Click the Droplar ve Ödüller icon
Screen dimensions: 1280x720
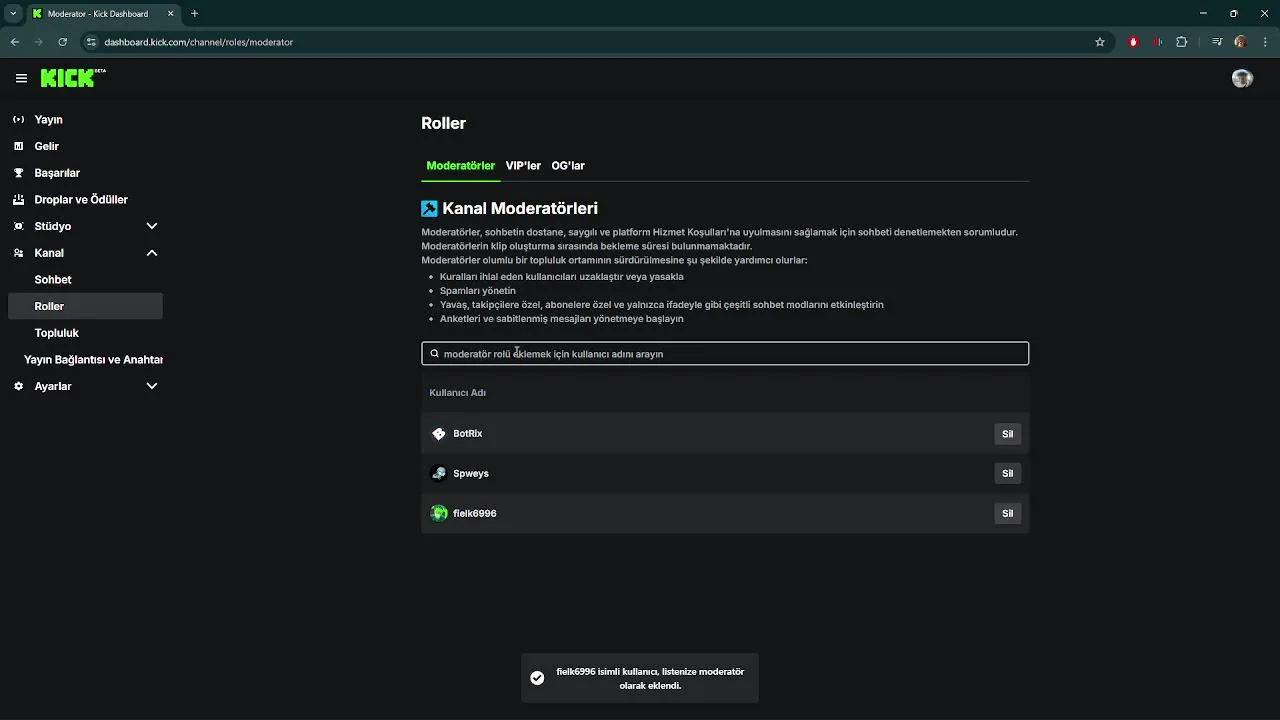(18, 199)
